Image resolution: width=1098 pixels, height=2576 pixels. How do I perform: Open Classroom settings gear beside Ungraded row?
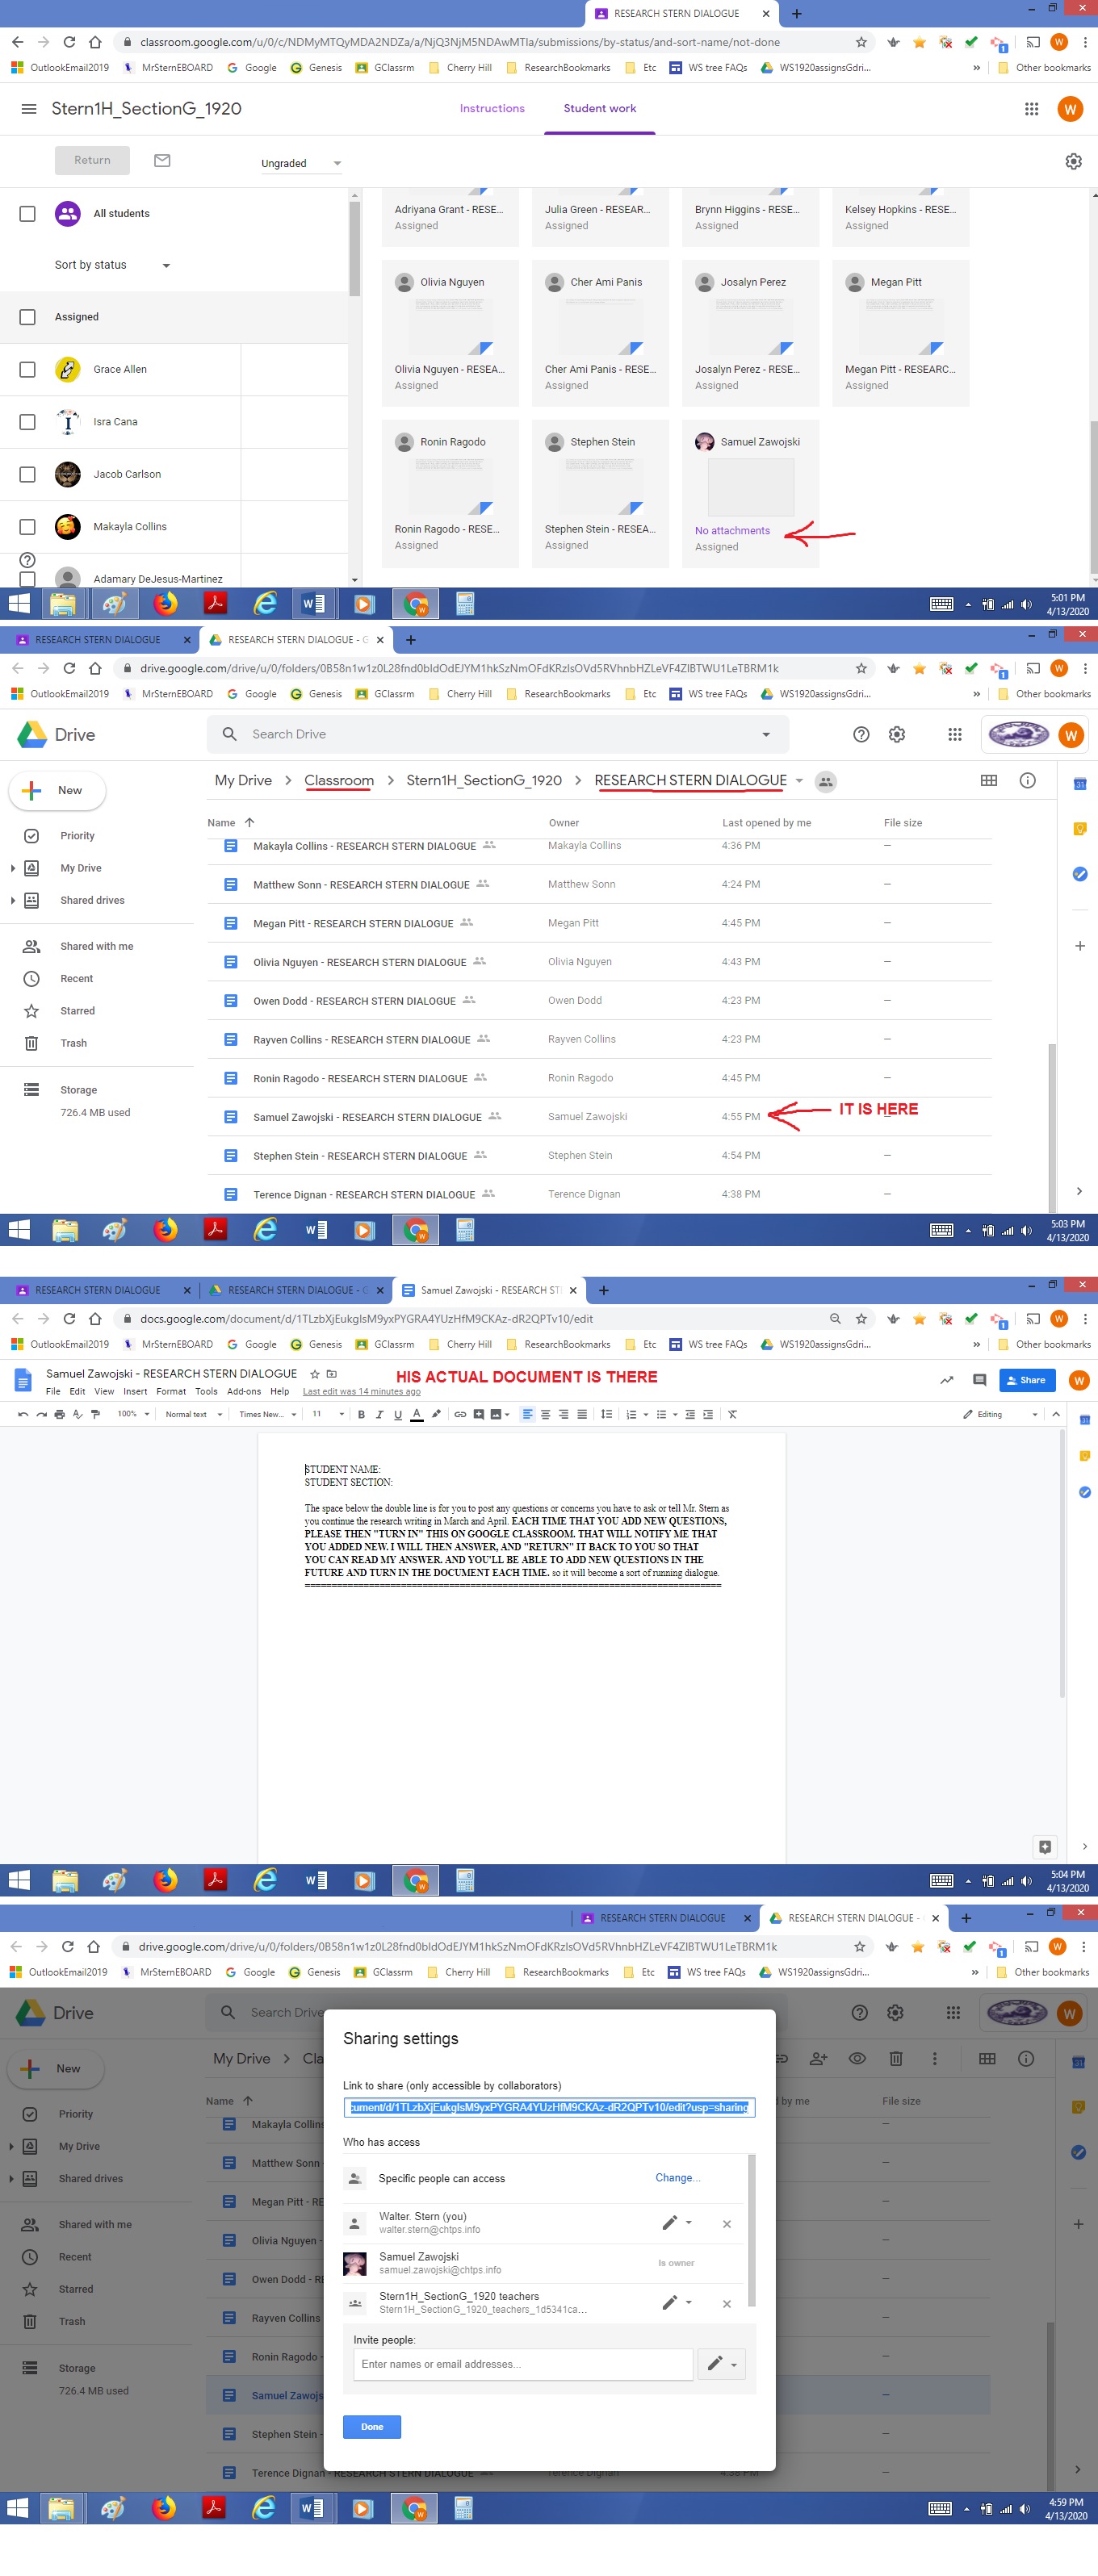click(x=1073, y=162)
